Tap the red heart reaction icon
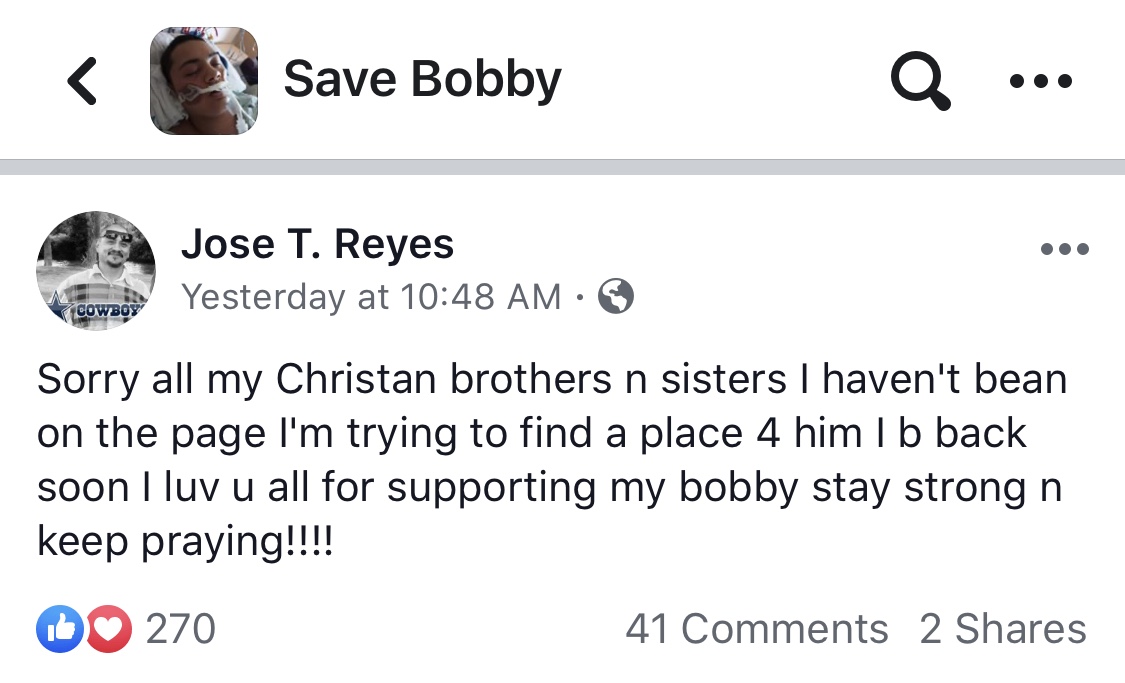This screenshot has height=683, width=1125. (x=109, y=629)
